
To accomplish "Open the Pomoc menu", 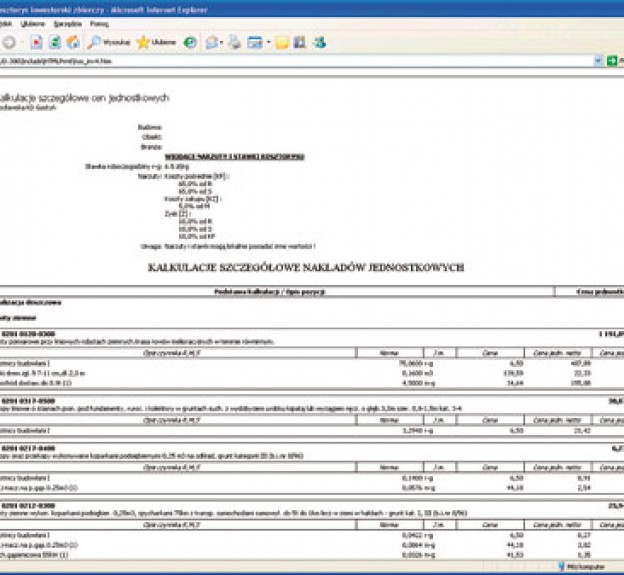I will pos(99,22).
